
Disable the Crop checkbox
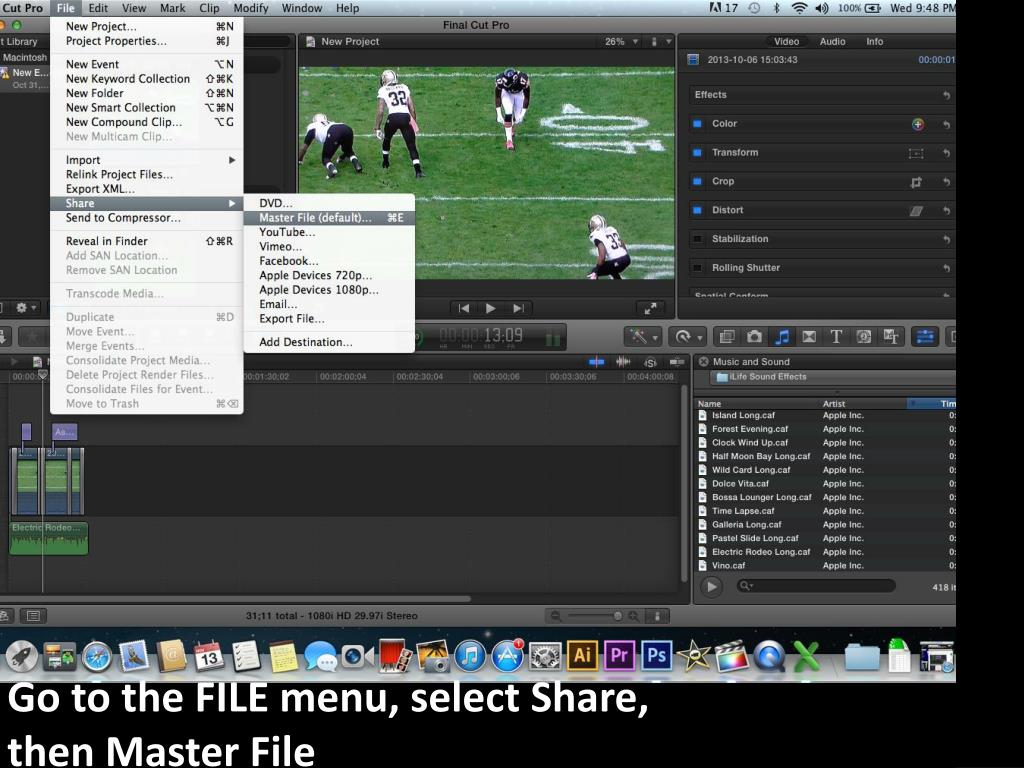pyautogui.click(x=697, y=182)
